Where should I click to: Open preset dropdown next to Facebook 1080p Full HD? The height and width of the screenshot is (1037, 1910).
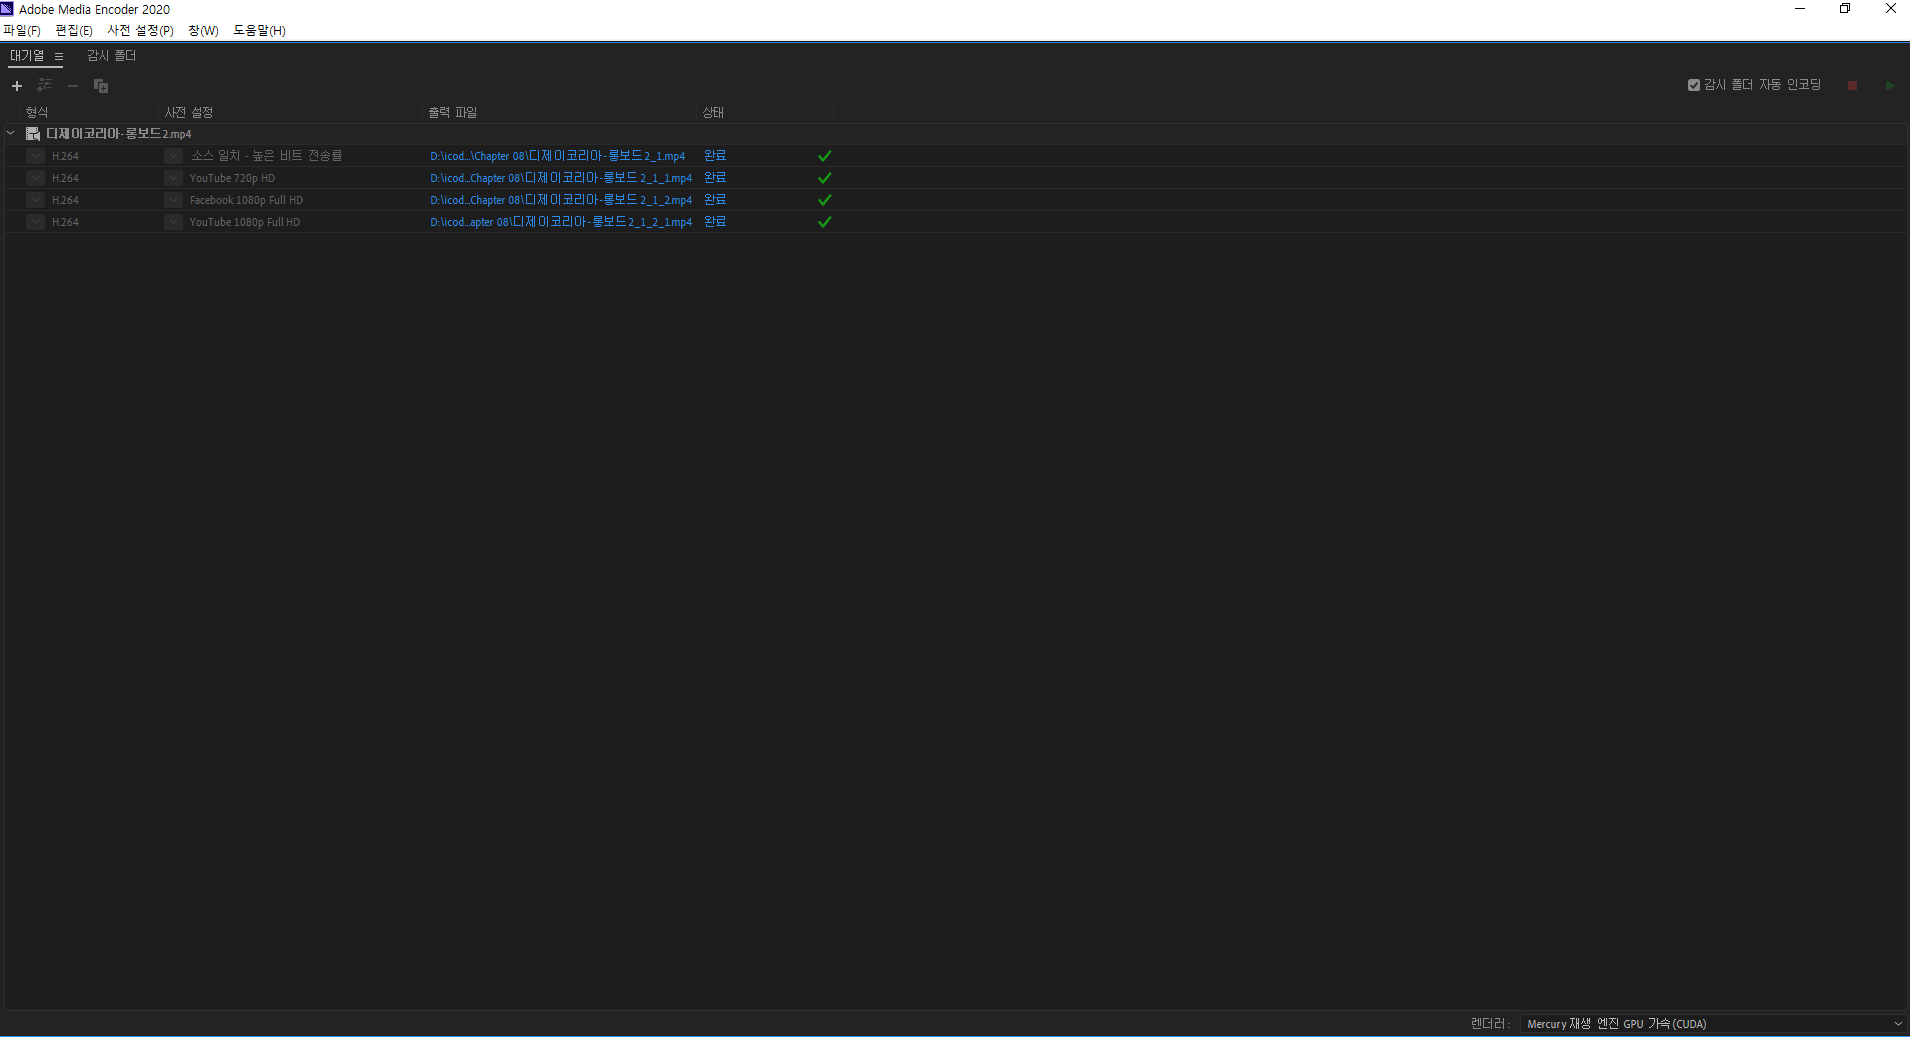[x=173, y=200]
